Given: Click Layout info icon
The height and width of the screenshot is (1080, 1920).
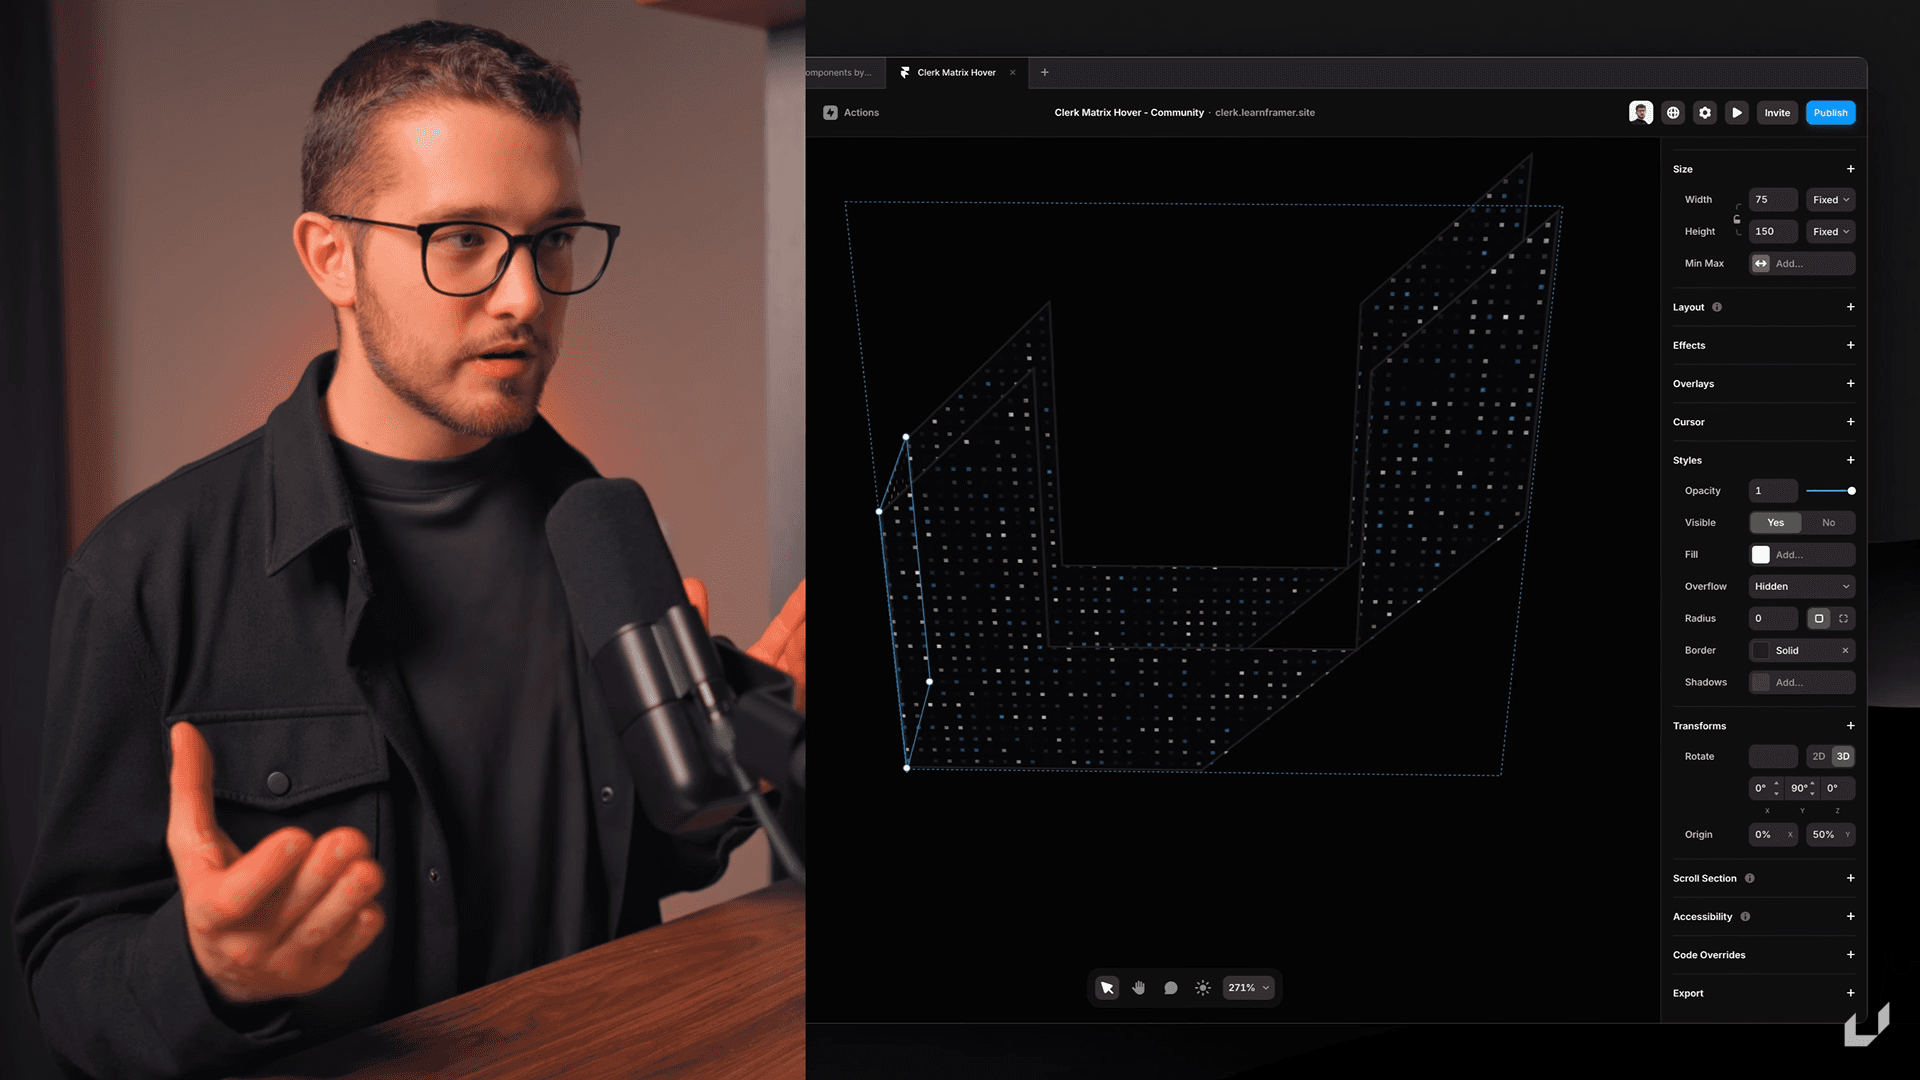Looking at the screenshot, I should click(x=1717, y=307).
